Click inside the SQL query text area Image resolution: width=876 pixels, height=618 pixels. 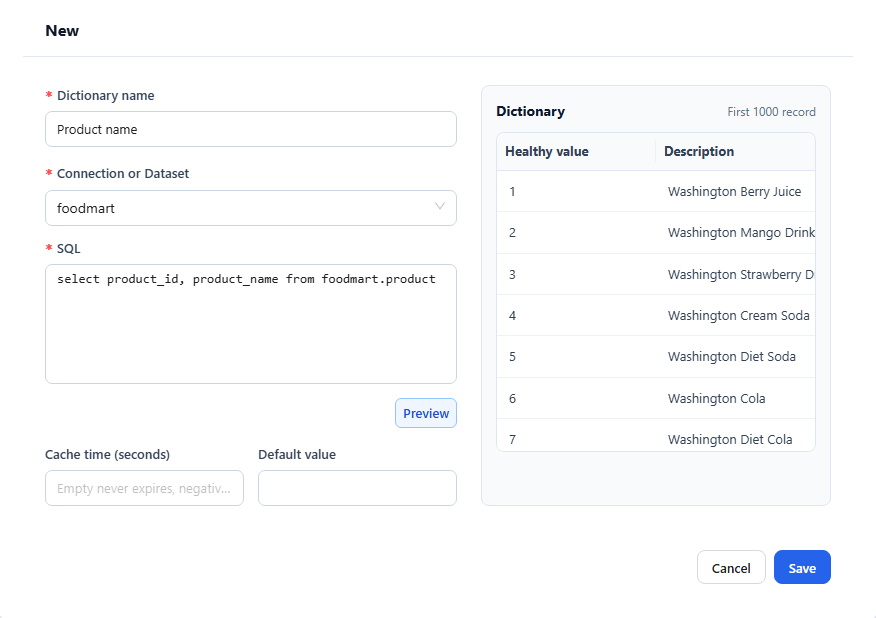click(x=251, y=324)
